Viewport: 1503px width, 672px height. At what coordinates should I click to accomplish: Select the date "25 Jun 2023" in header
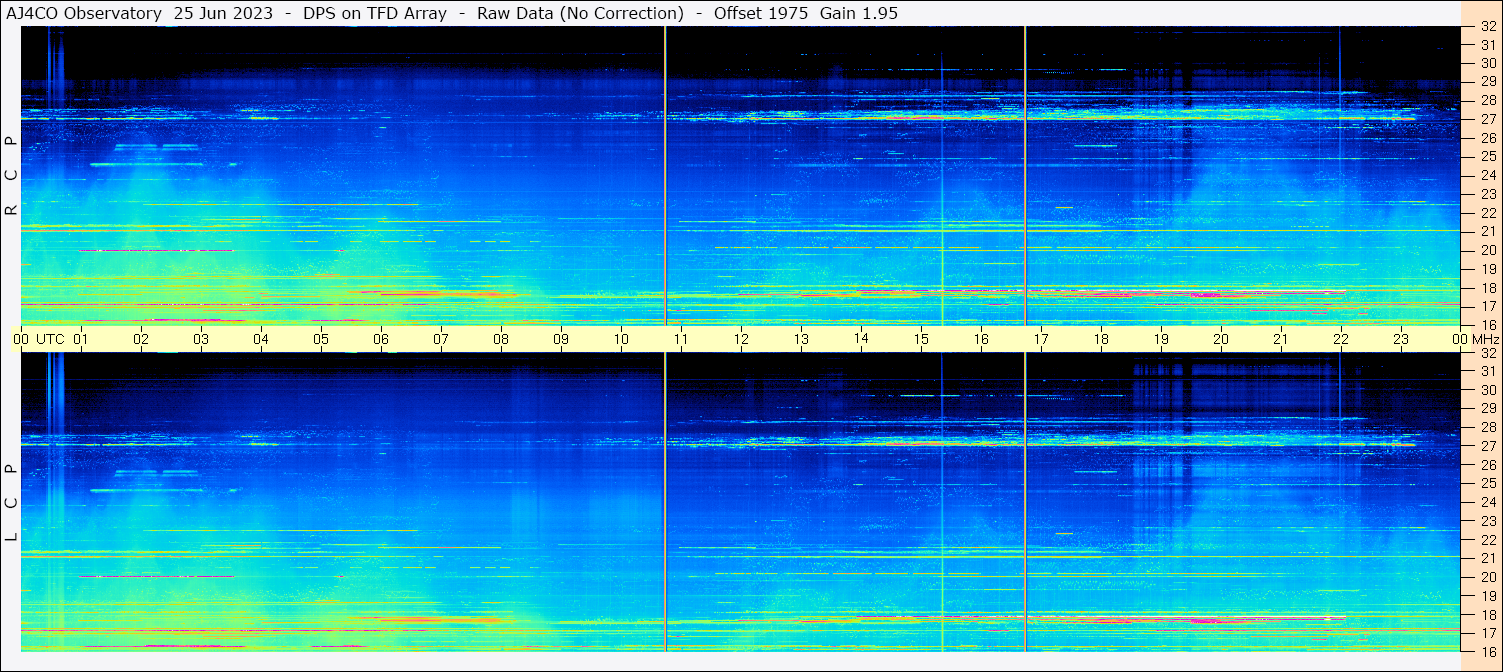223,13
